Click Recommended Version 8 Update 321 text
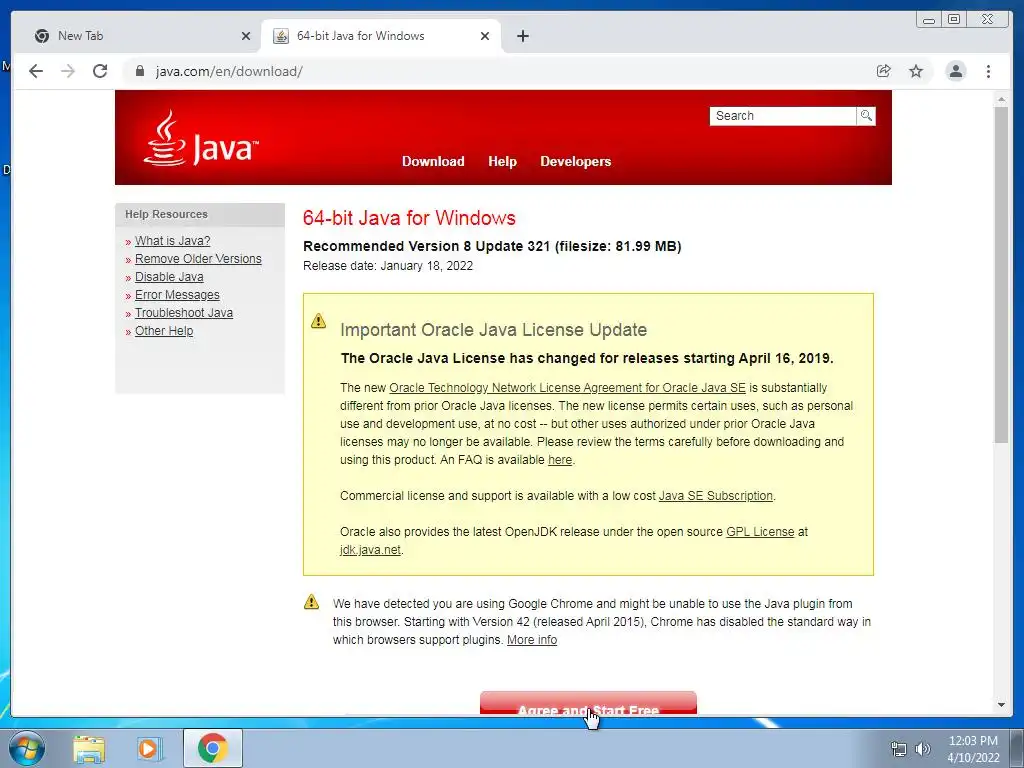The width and height of the screenshot is (1024, 768). click(x=492, y=246)
